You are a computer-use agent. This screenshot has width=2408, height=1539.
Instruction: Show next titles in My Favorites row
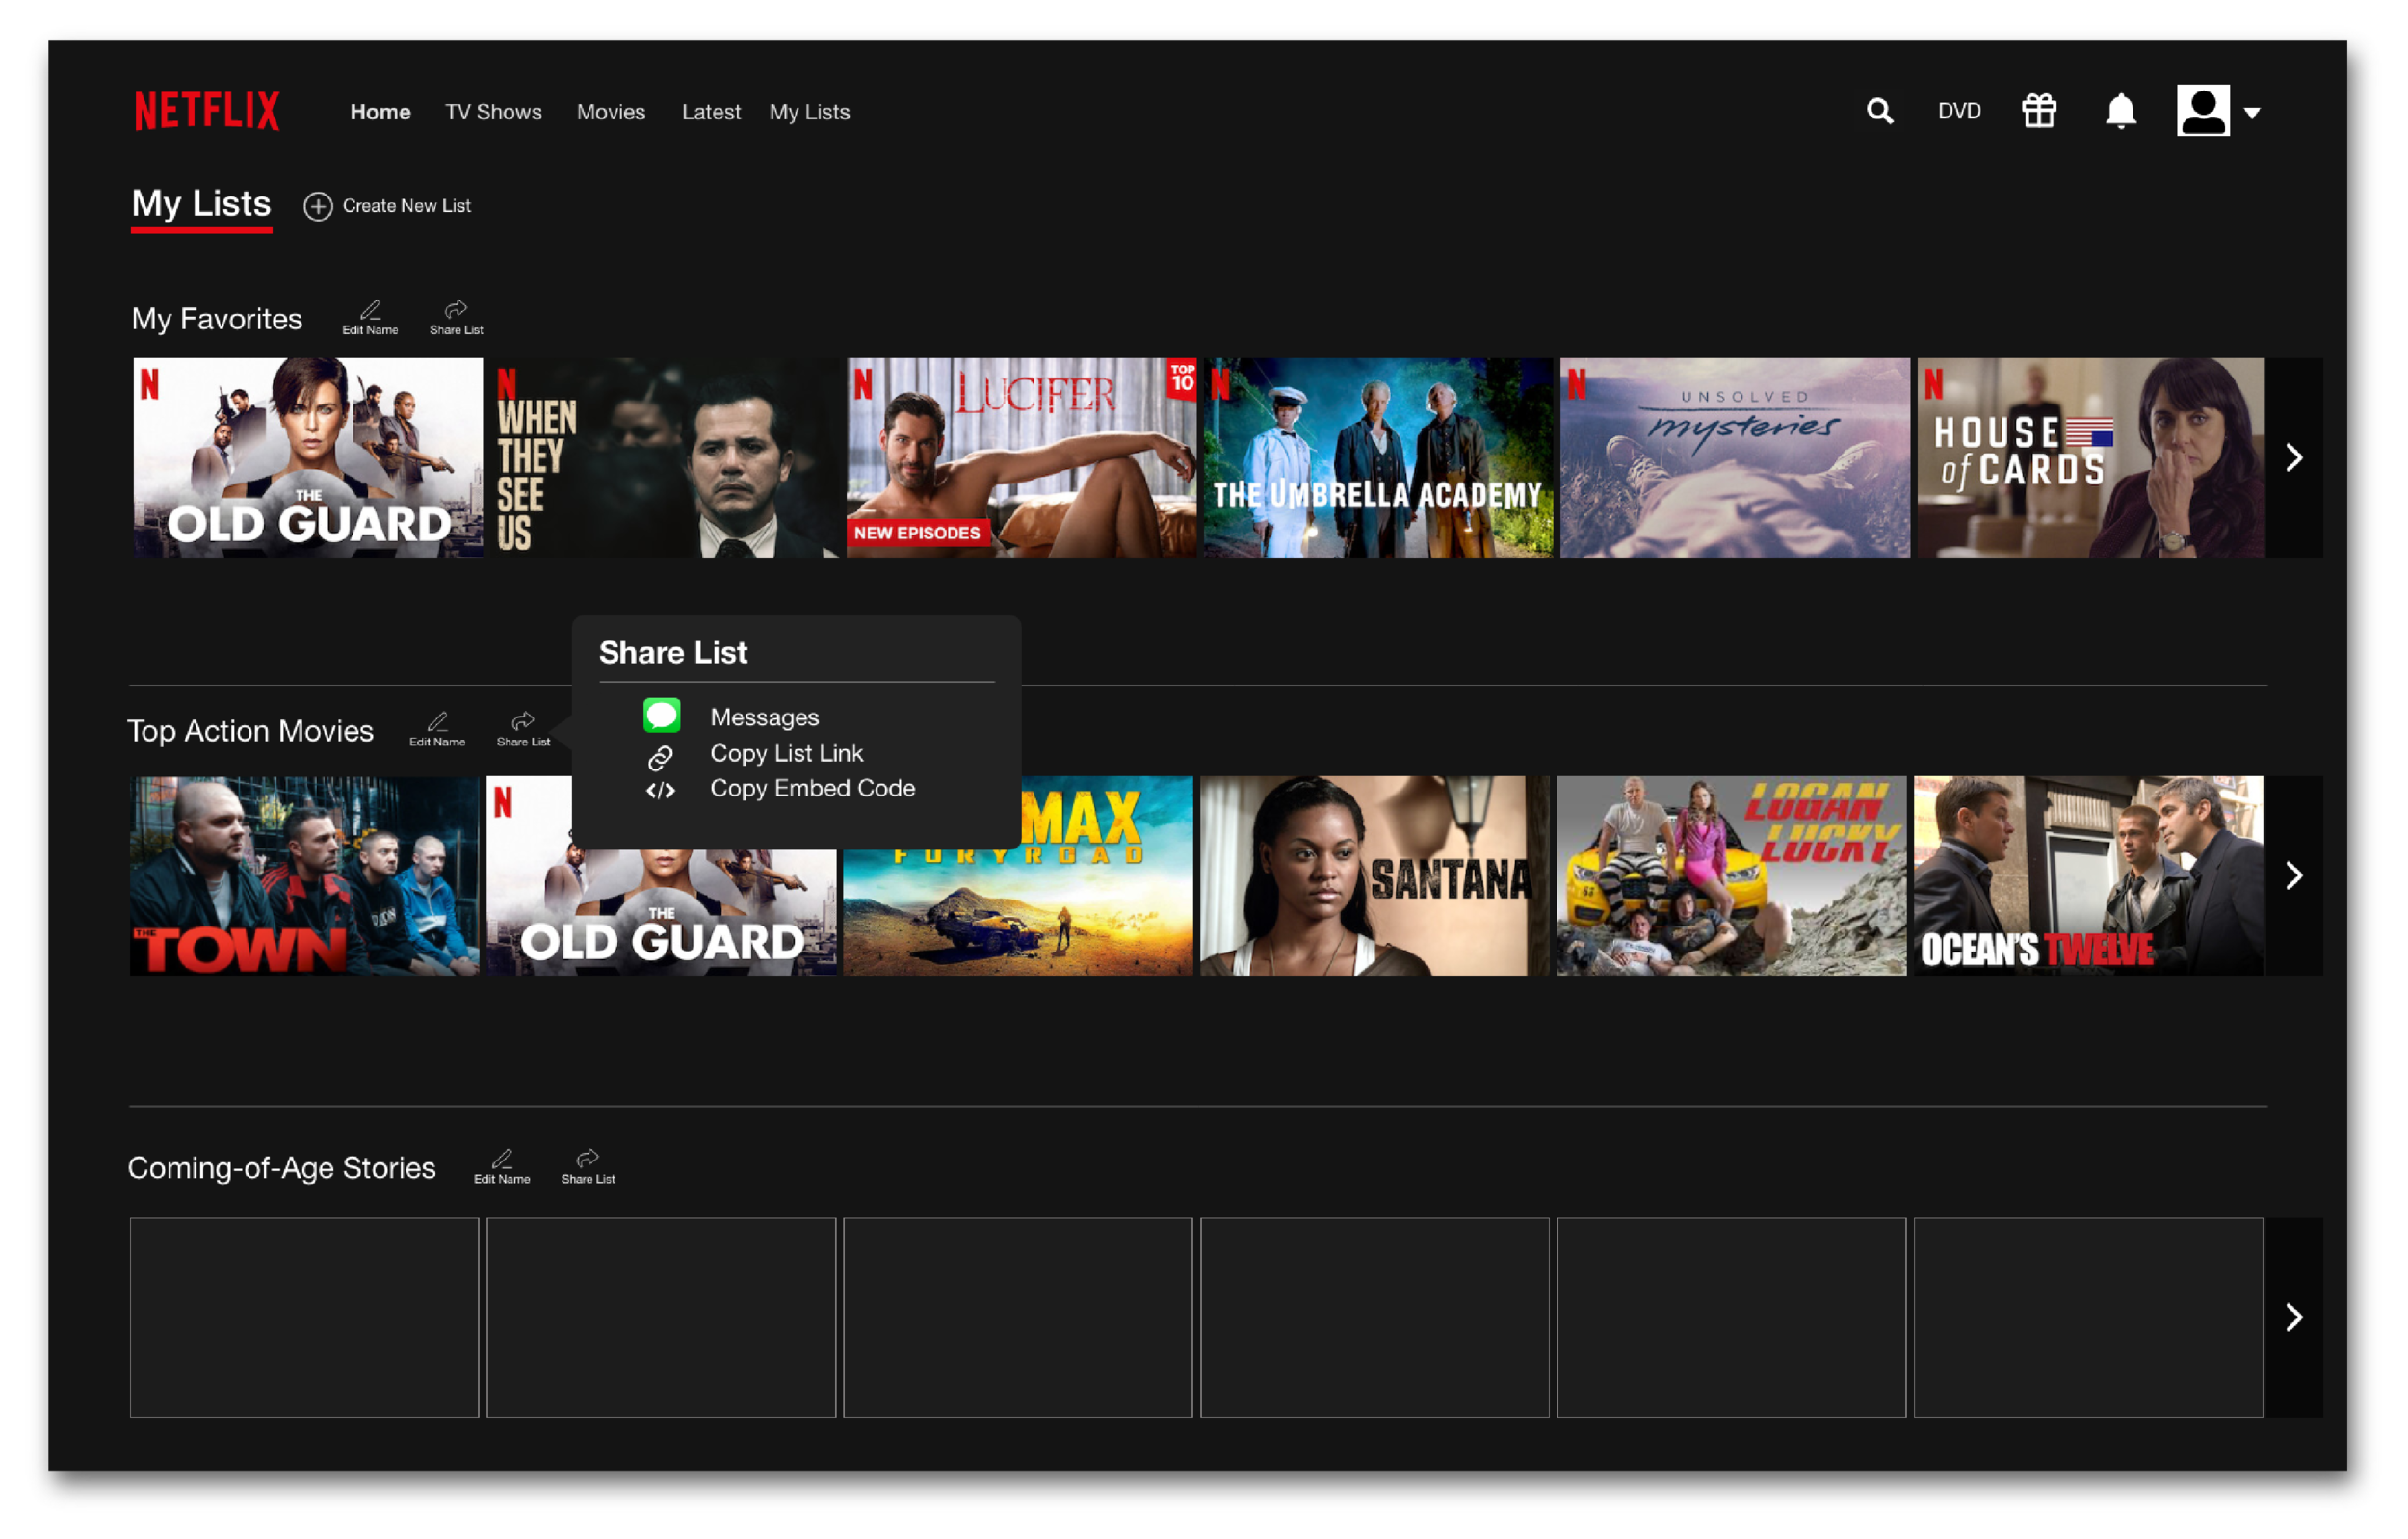coord(2293,458)
